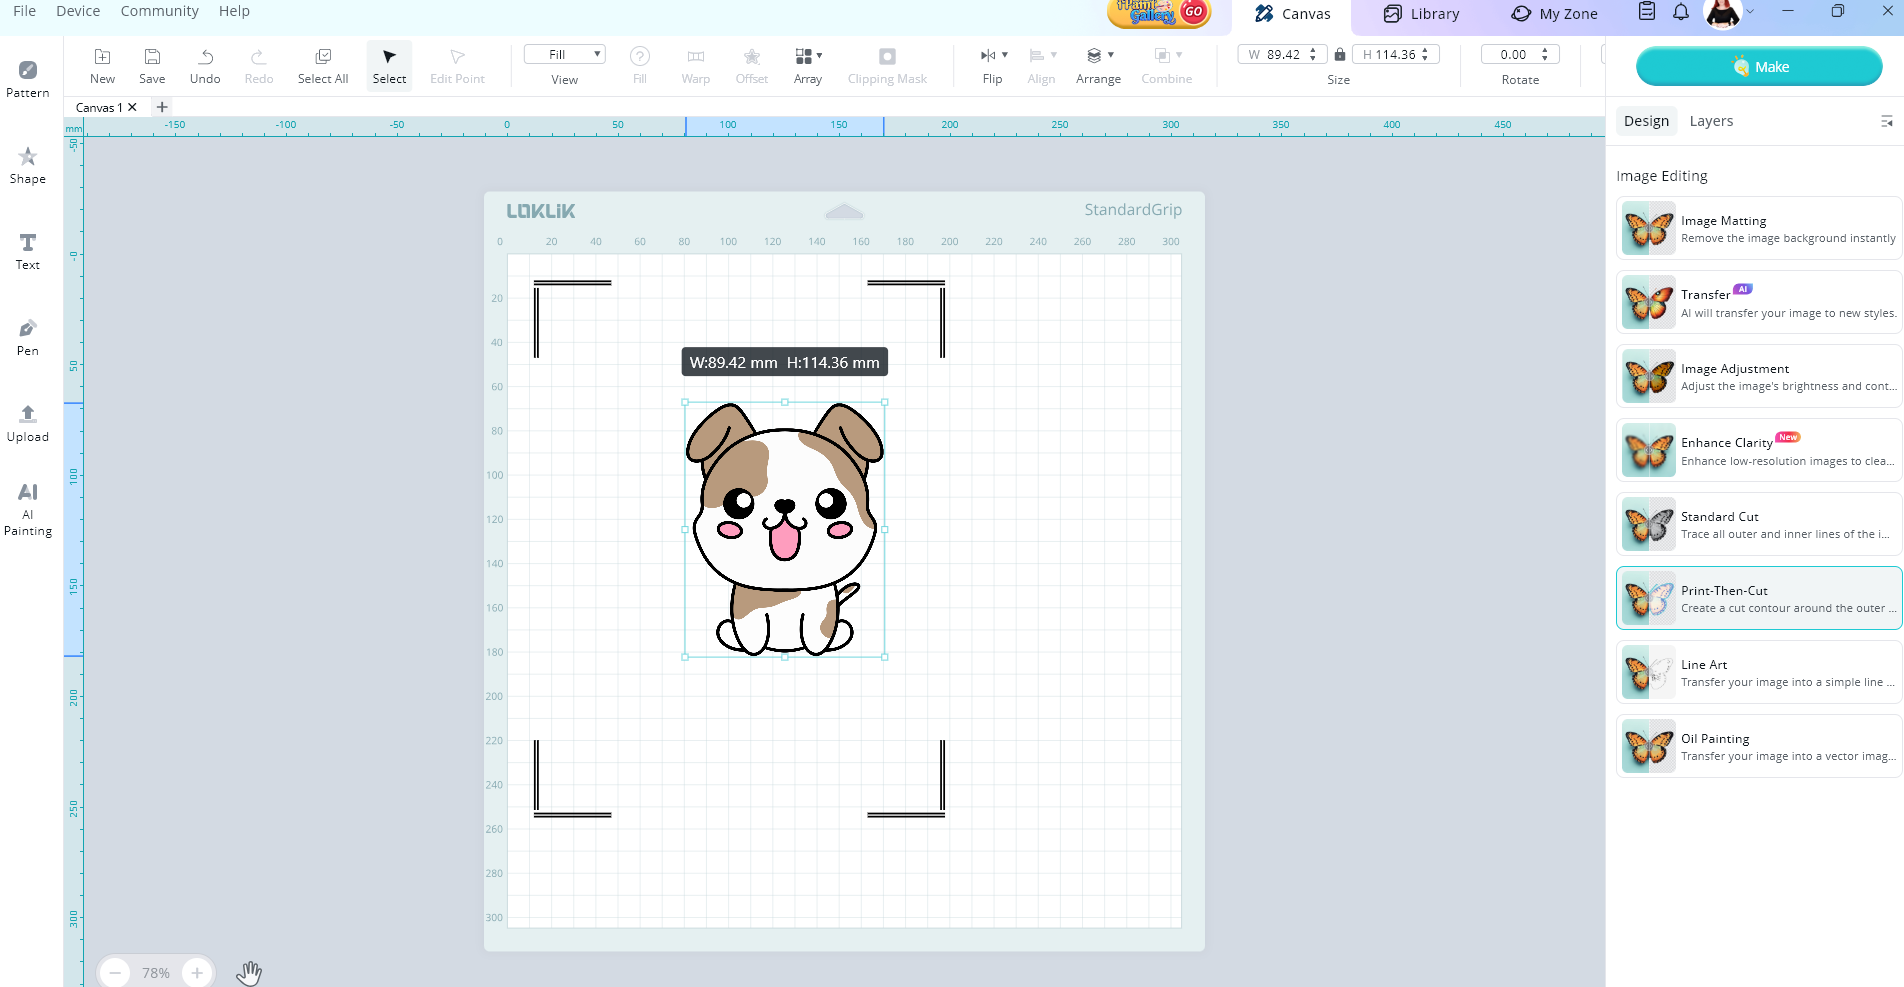Open the AI Painting tool
Screen dimensions: 1904x987
(x=28, y=509)
